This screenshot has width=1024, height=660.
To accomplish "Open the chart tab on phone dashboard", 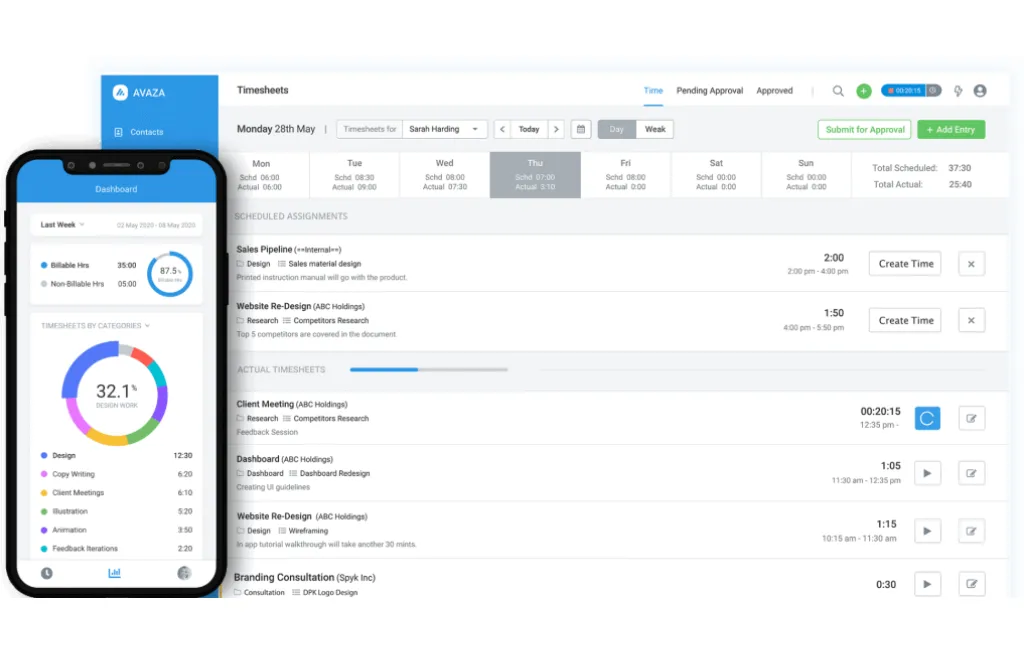I will pyautogui.click(x=114, y=573).
